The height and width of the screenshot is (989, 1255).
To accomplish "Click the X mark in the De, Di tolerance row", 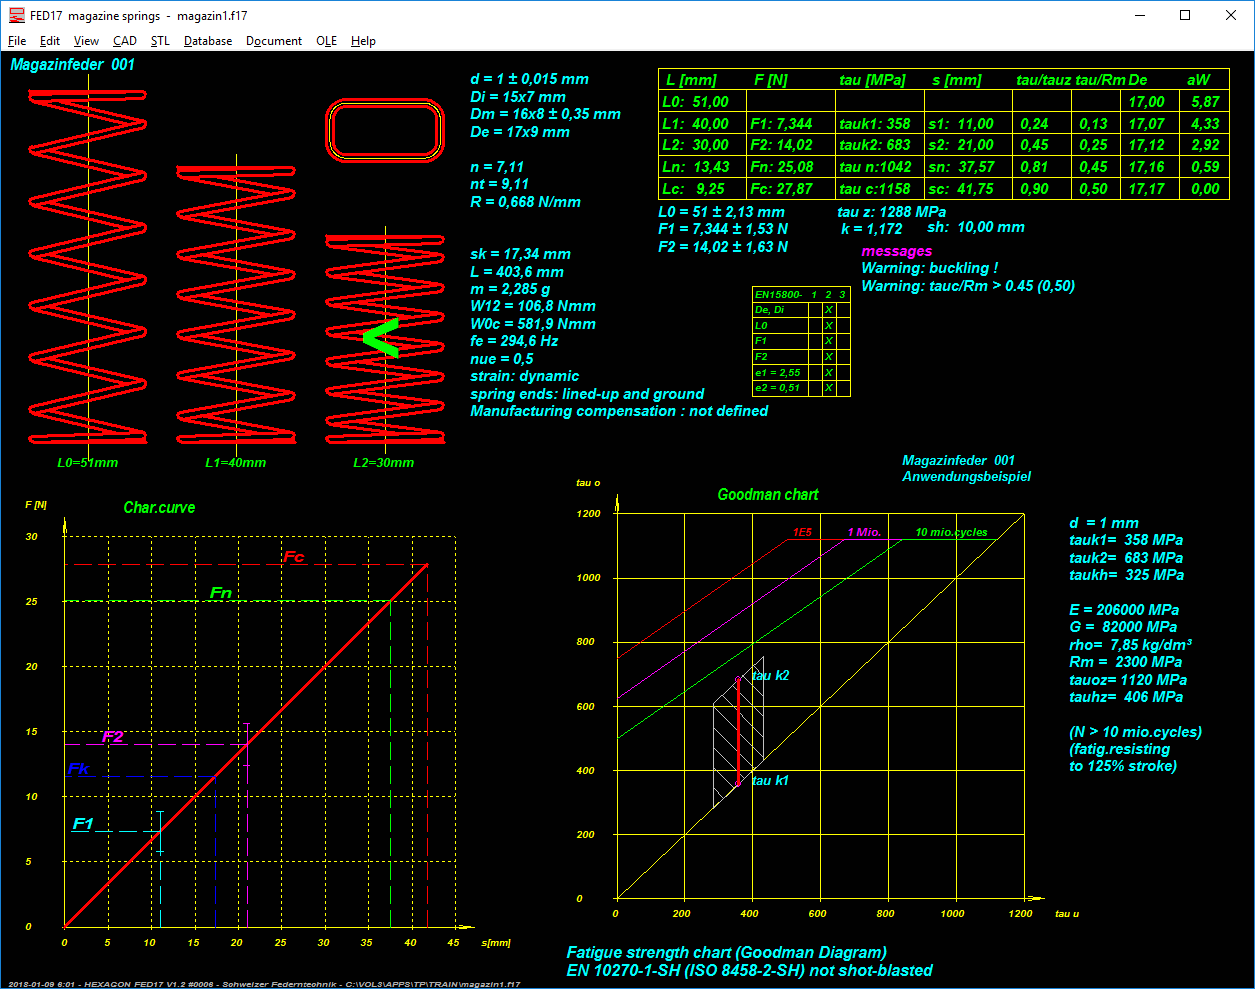I will [829, 310].
